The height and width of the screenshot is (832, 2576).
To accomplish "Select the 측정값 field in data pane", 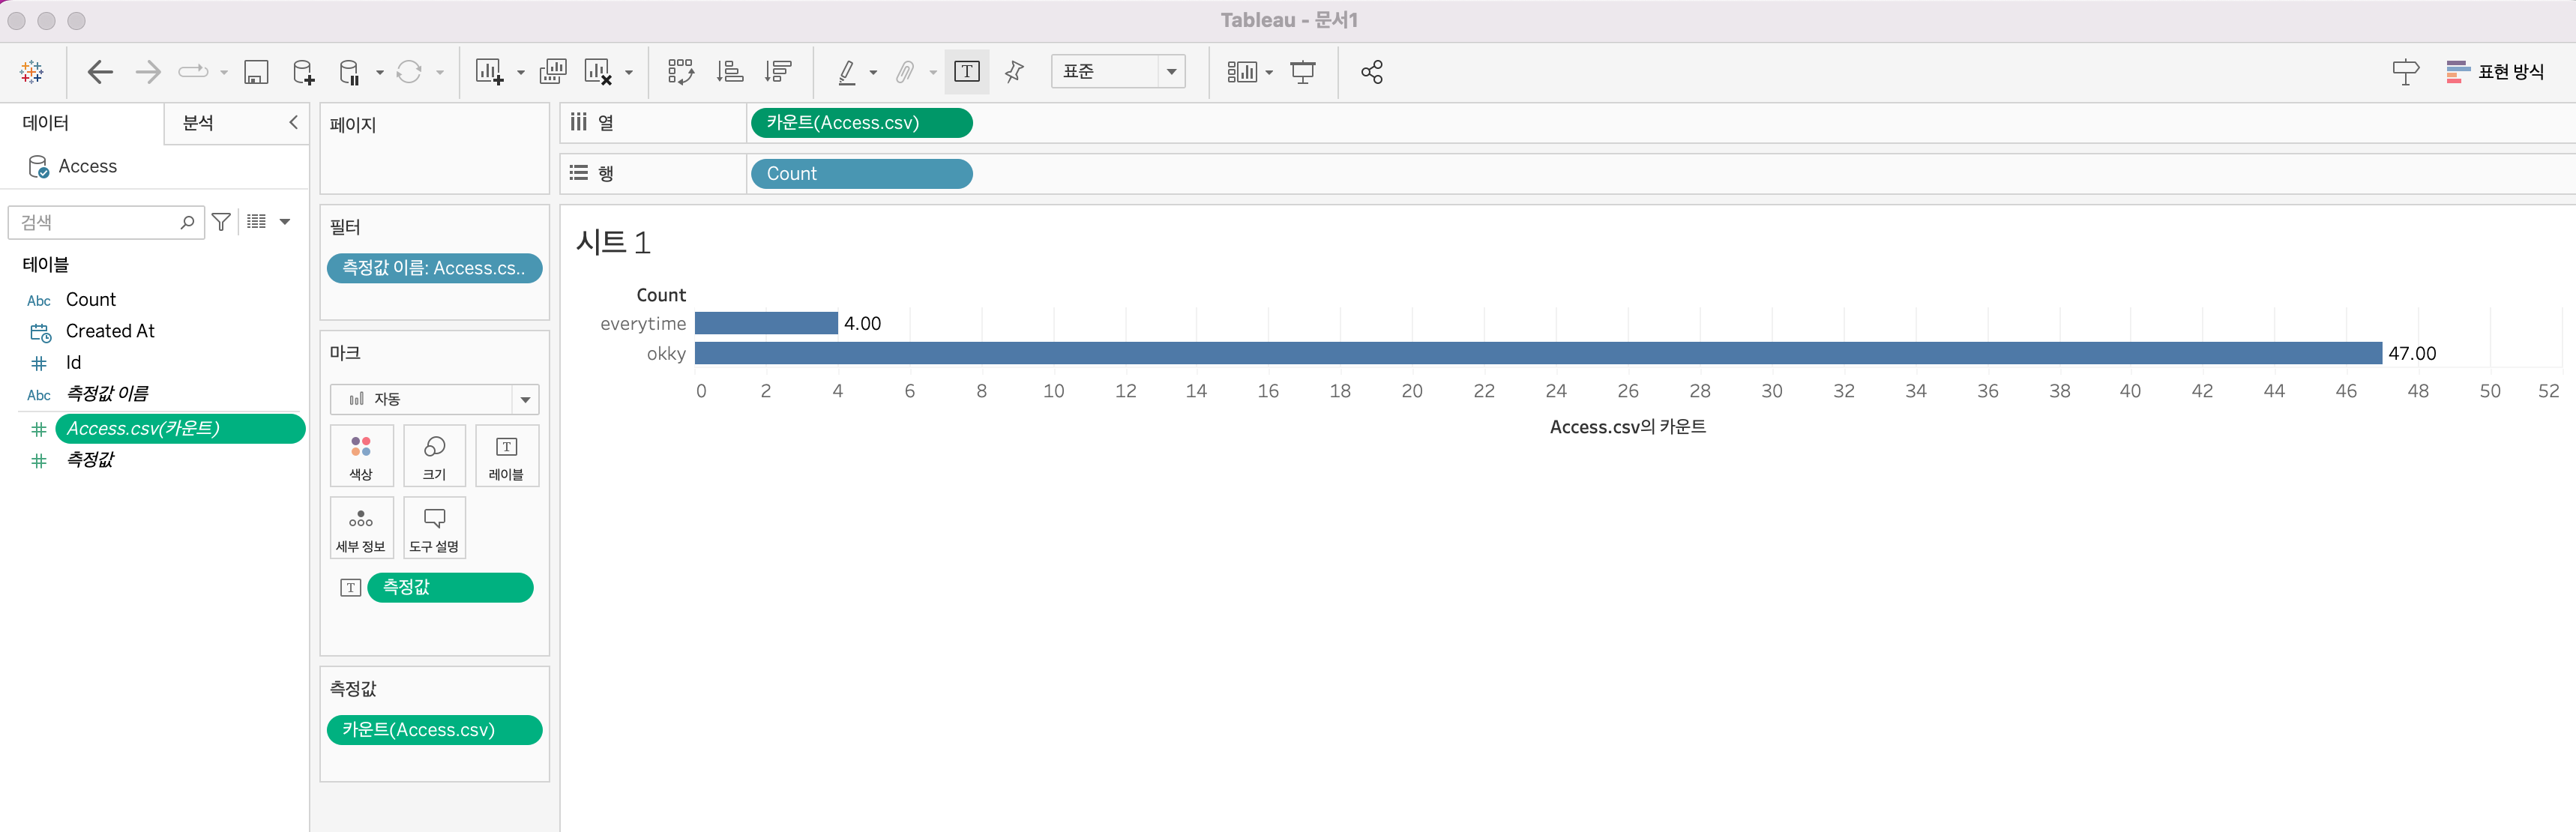I will click(x=90, y=459).
